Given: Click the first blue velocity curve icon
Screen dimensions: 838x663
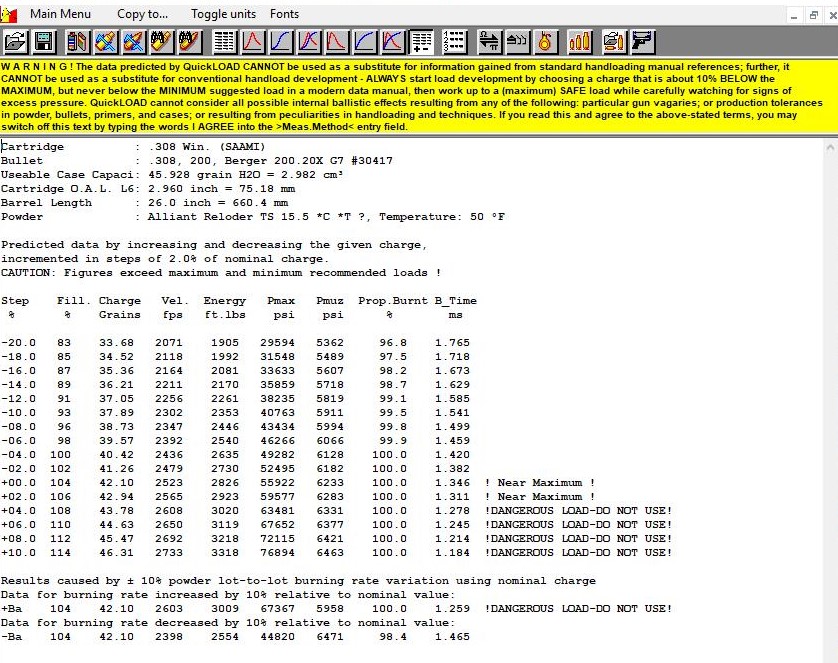Looking at the screenshot, I should 281,42.
